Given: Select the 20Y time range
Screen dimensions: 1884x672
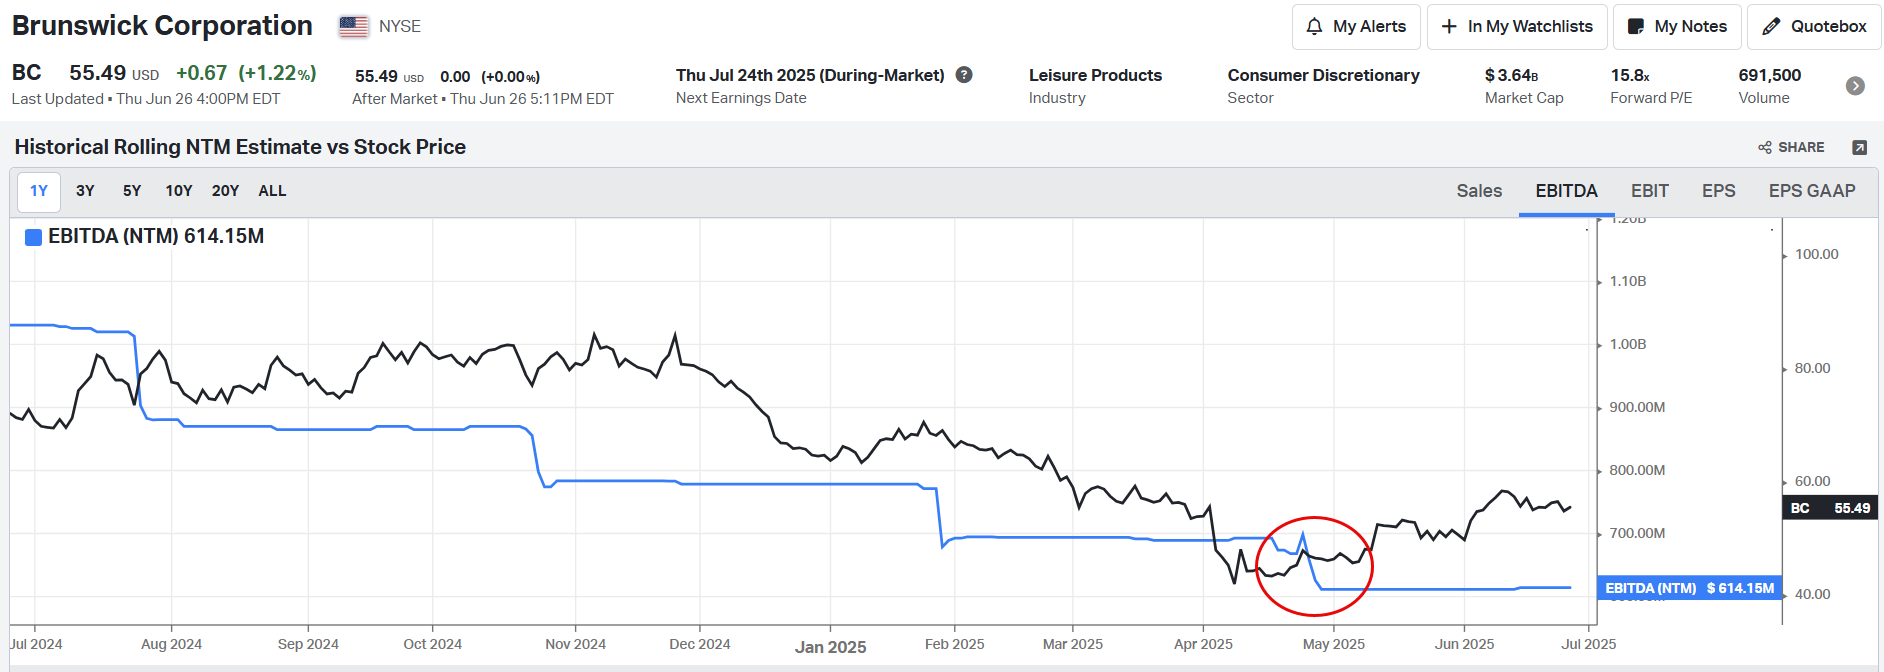Looking at the screenshot, I should [225, 191].
